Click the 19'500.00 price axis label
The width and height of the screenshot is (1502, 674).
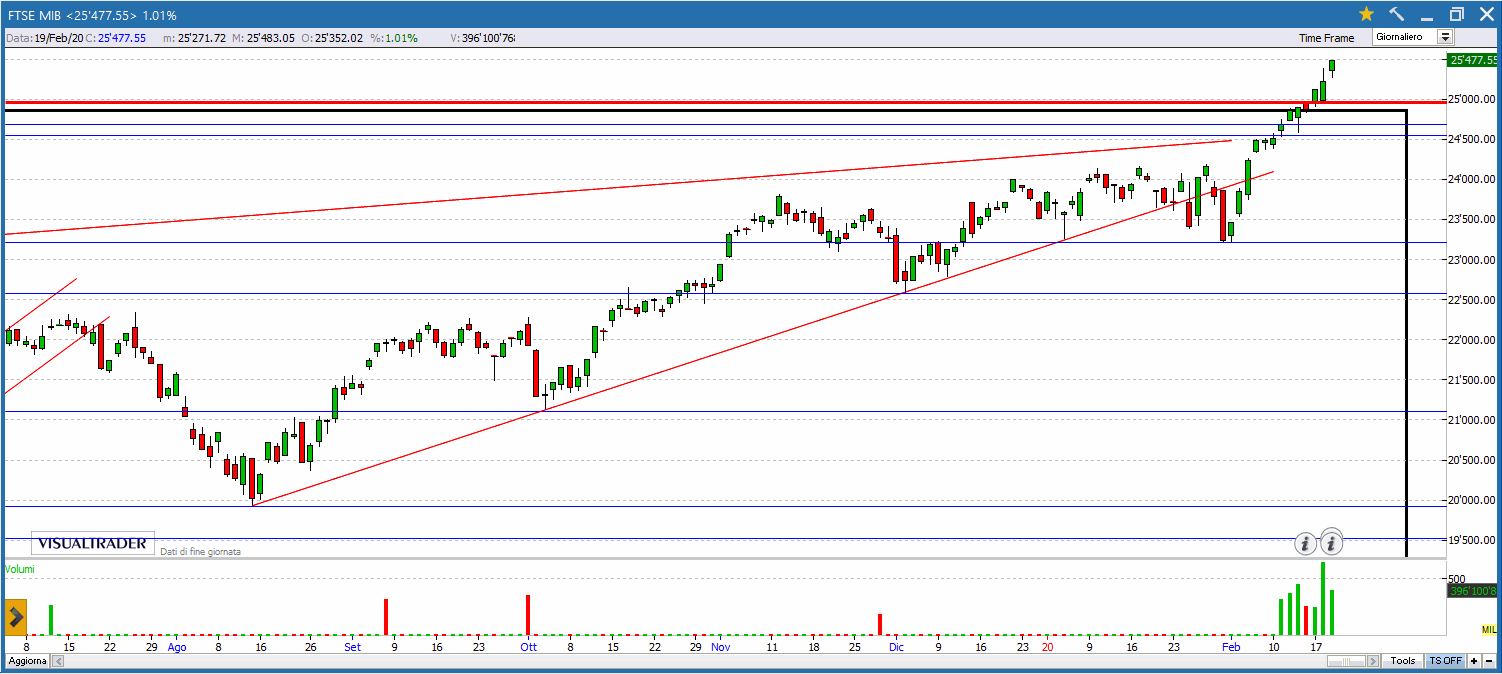point(1474,540)
